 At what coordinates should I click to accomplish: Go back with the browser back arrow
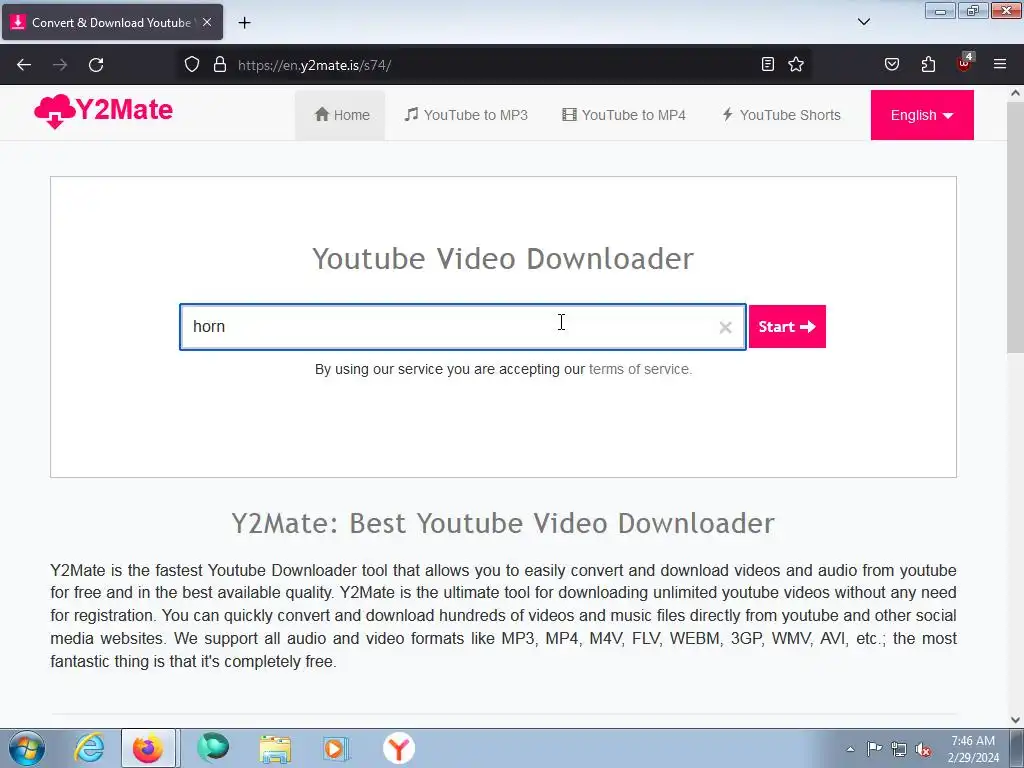pos(24,65)
